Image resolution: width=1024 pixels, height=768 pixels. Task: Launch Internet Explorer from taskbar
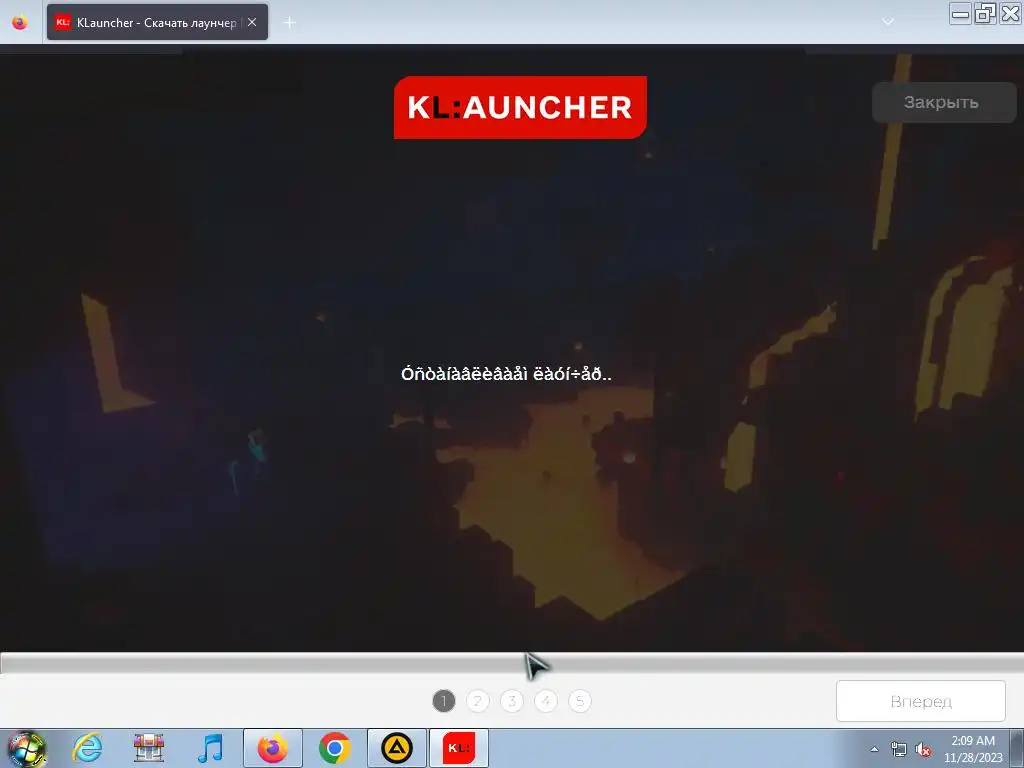88,748
